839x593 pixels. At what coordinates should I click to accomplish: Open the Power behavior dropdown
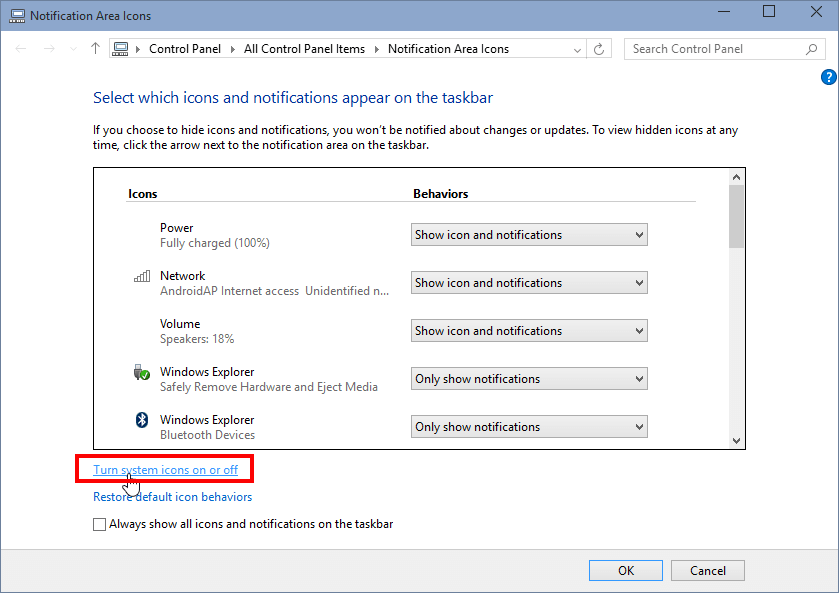[x=529, y=234]
